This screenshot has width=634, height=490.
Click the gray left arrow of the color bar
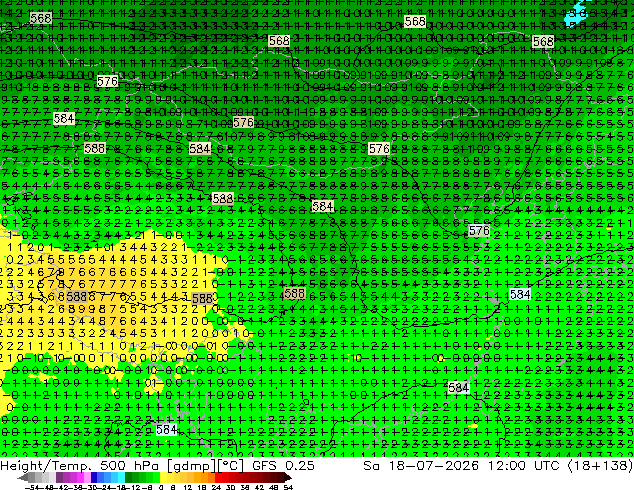point(23,477)
